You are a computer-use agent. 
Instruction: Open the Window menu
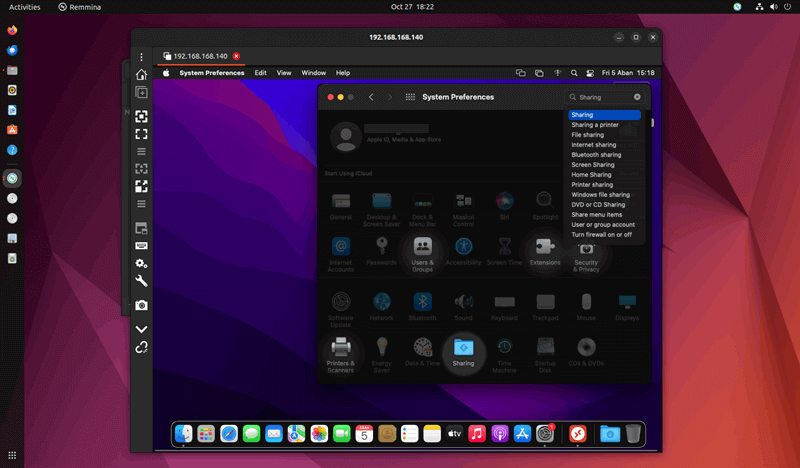click(313, 73)
